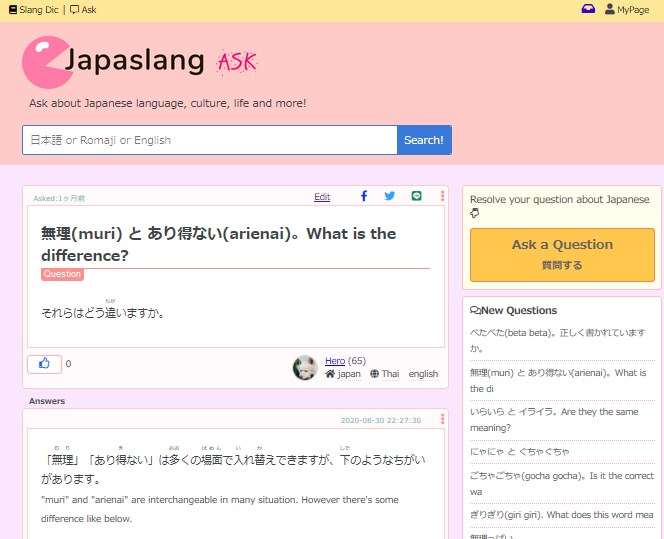
Task: Go to Ask in top navigation
Action: [x=83, y=9]
